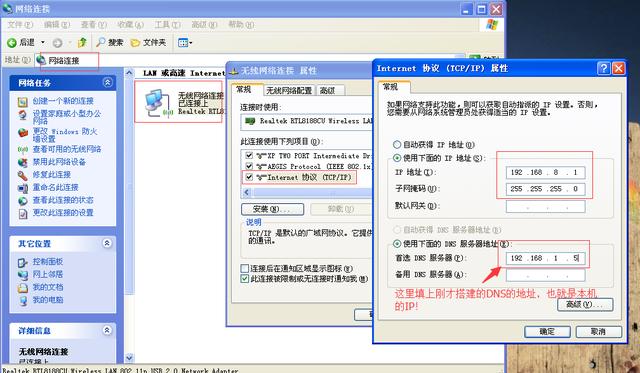Click the Up folder icon in the toolbar
The image size is (640, 373).
(82, 42)
